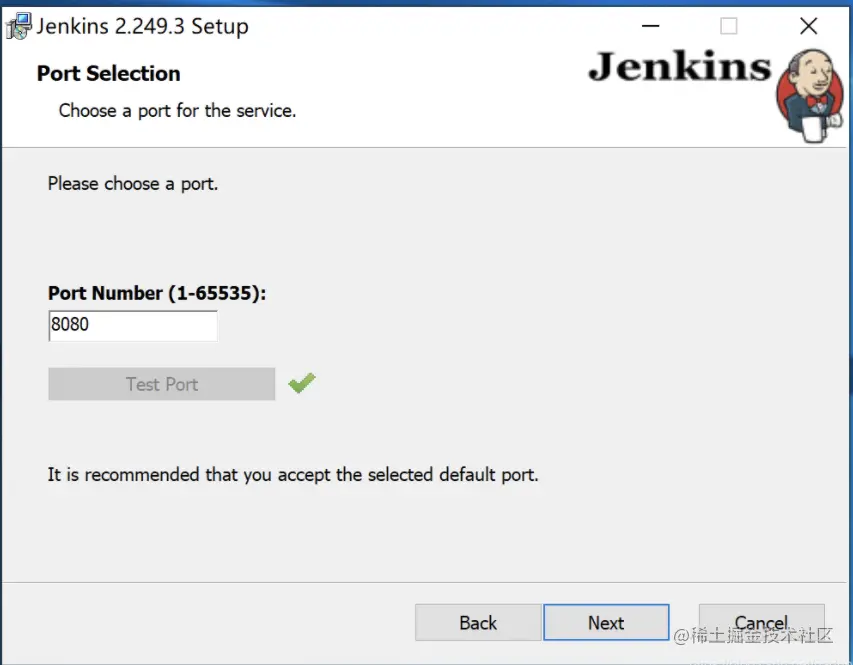The image size is (853, 665).
Task: Click the green checkmark port status icon
Action: pos(302,383)
